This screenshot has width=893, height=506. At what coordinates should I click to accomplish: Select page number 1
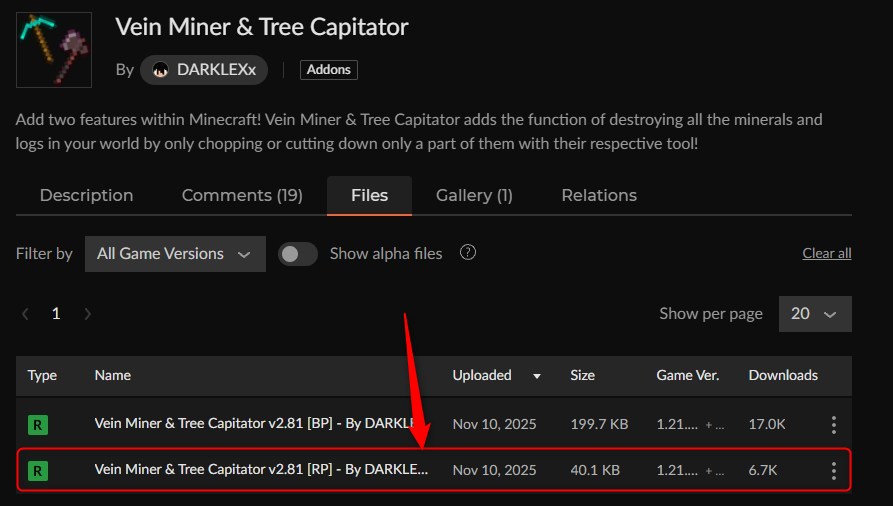coord(56,313)
